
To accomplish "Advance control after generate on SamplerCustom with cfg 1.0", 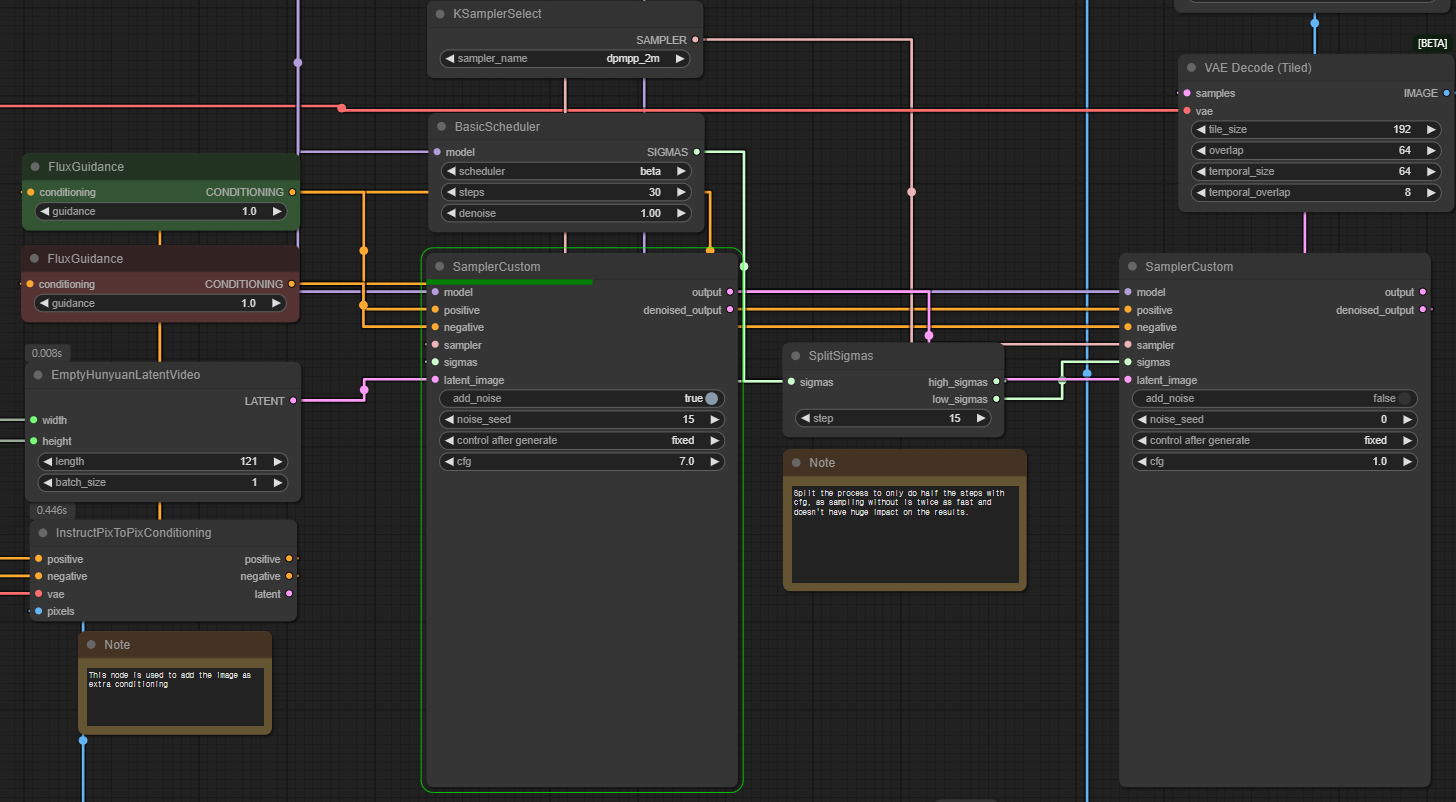I will [1406, 440].
